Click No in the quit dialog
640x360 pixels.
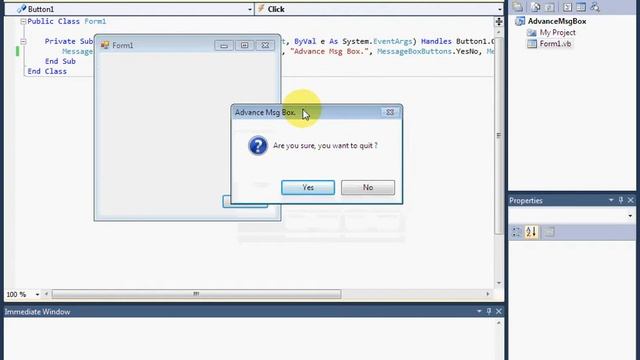pyautogui.click(x=368, y=187)
